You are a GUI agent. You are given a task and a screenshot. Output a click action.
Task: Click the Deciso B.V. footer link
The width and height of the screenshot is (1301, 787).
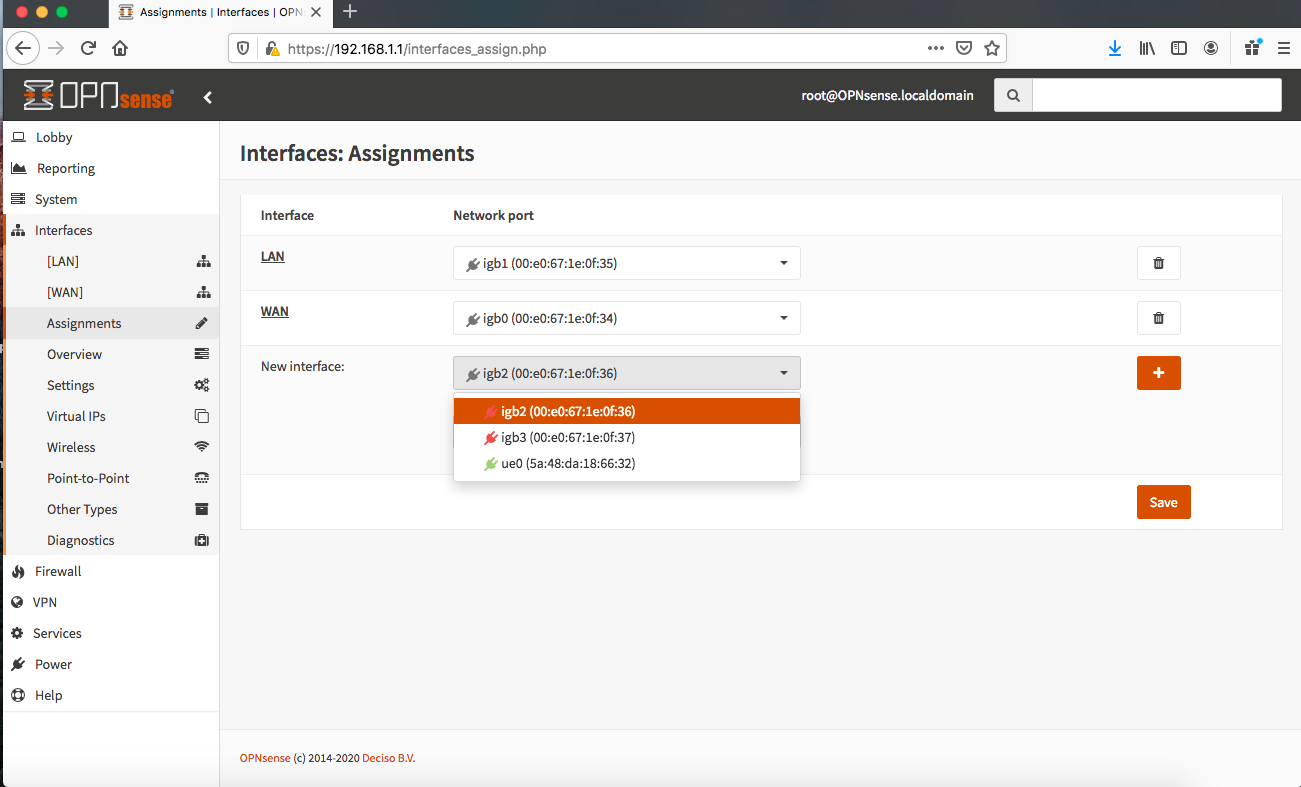click(x=388, y=758)
